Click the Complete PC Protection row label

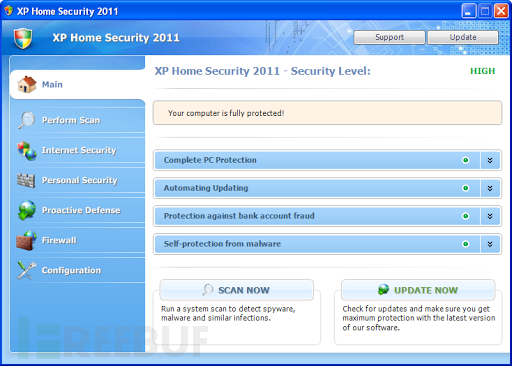pos(210,160)
